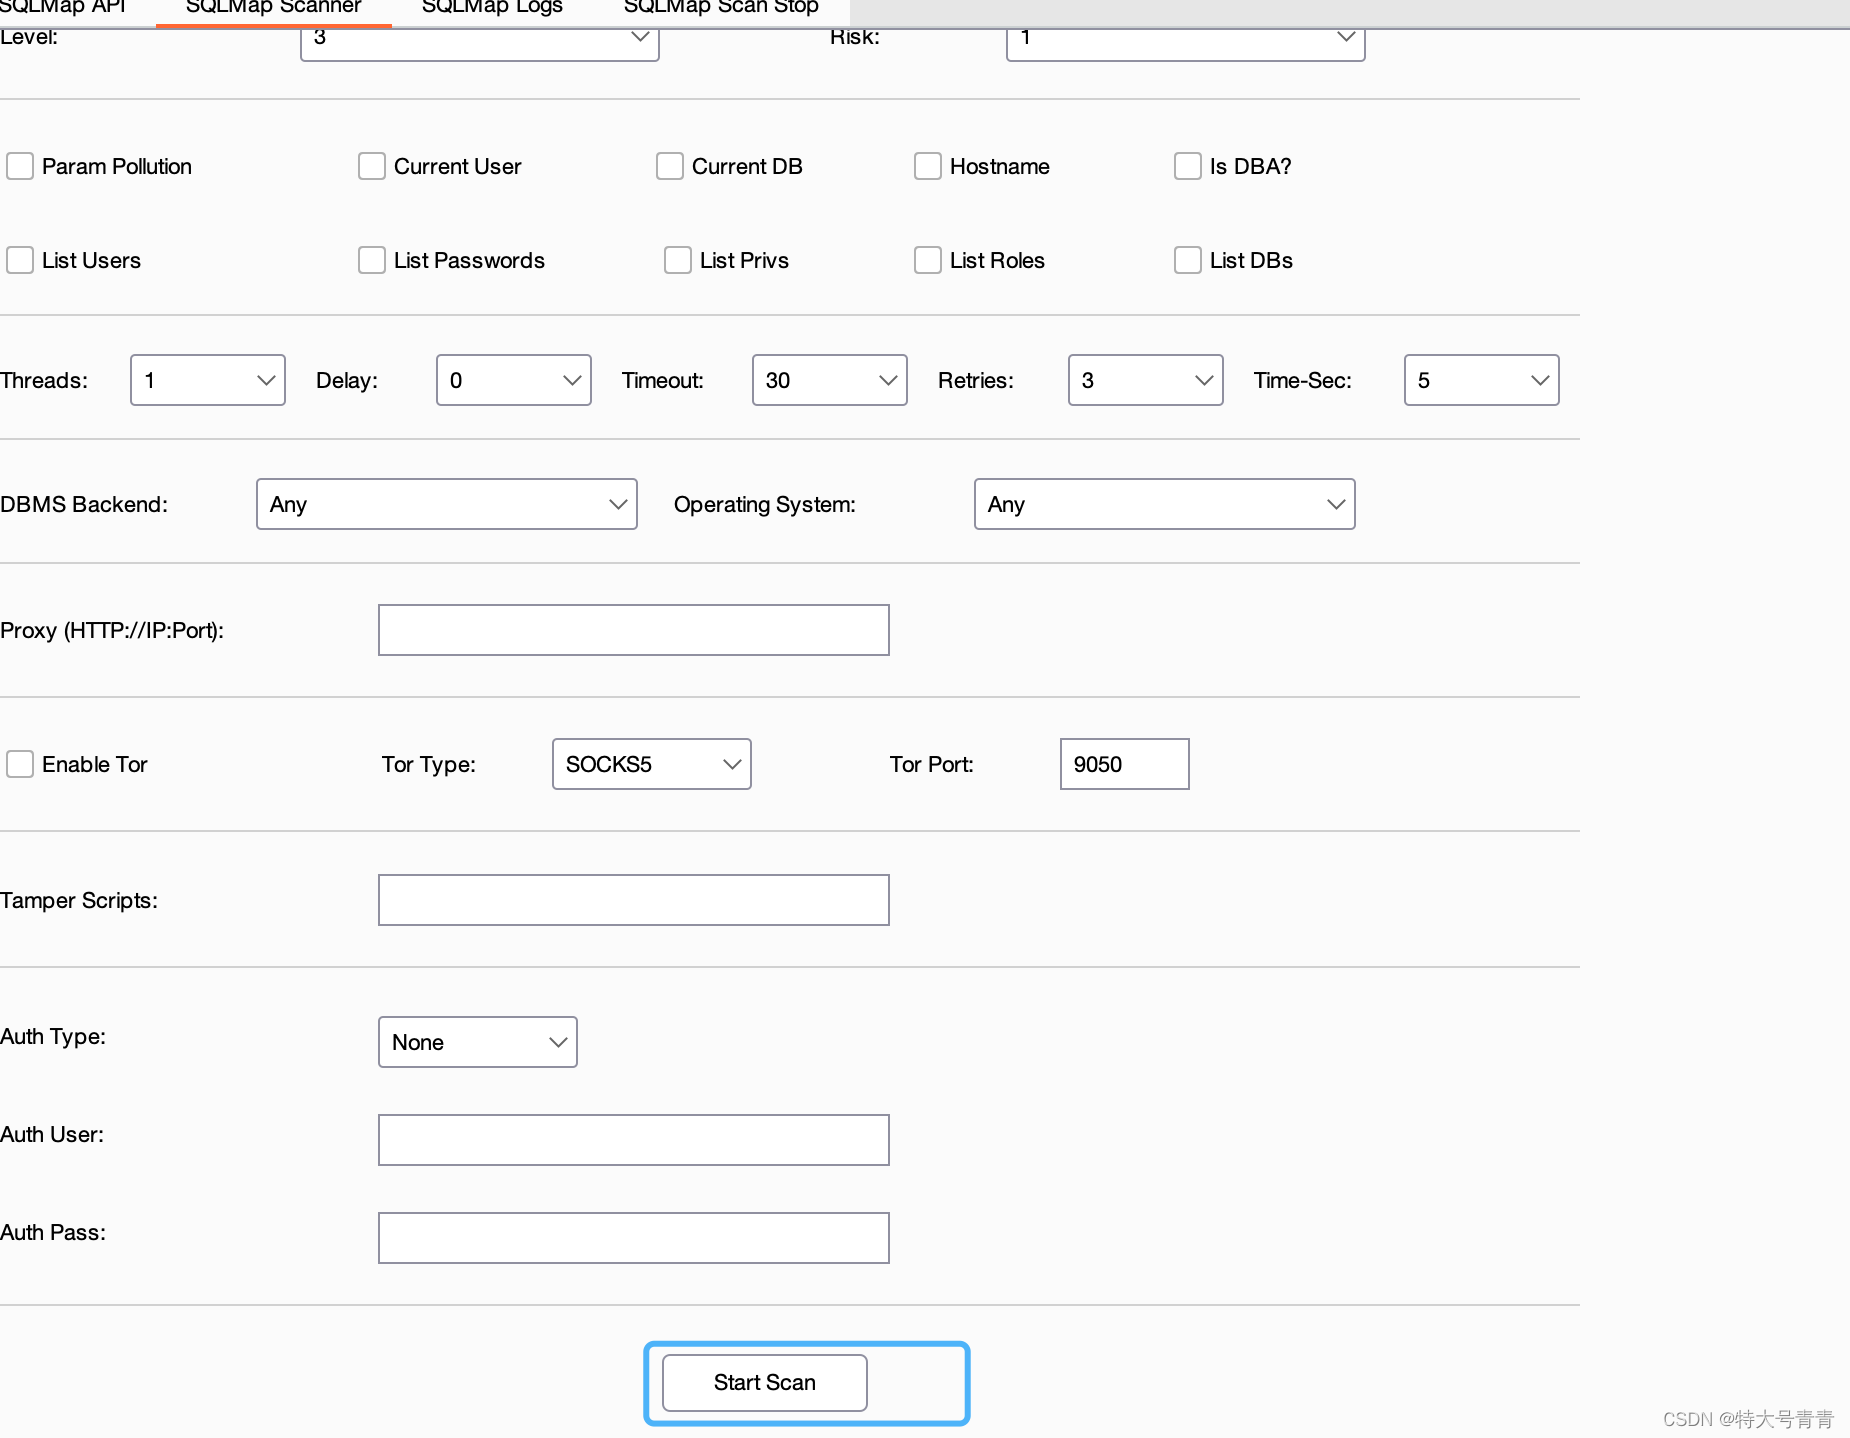Viewport: 1850px width, 1438px height.
Task: Switch to the SQLMap API tab
Action: pos(63,8)
